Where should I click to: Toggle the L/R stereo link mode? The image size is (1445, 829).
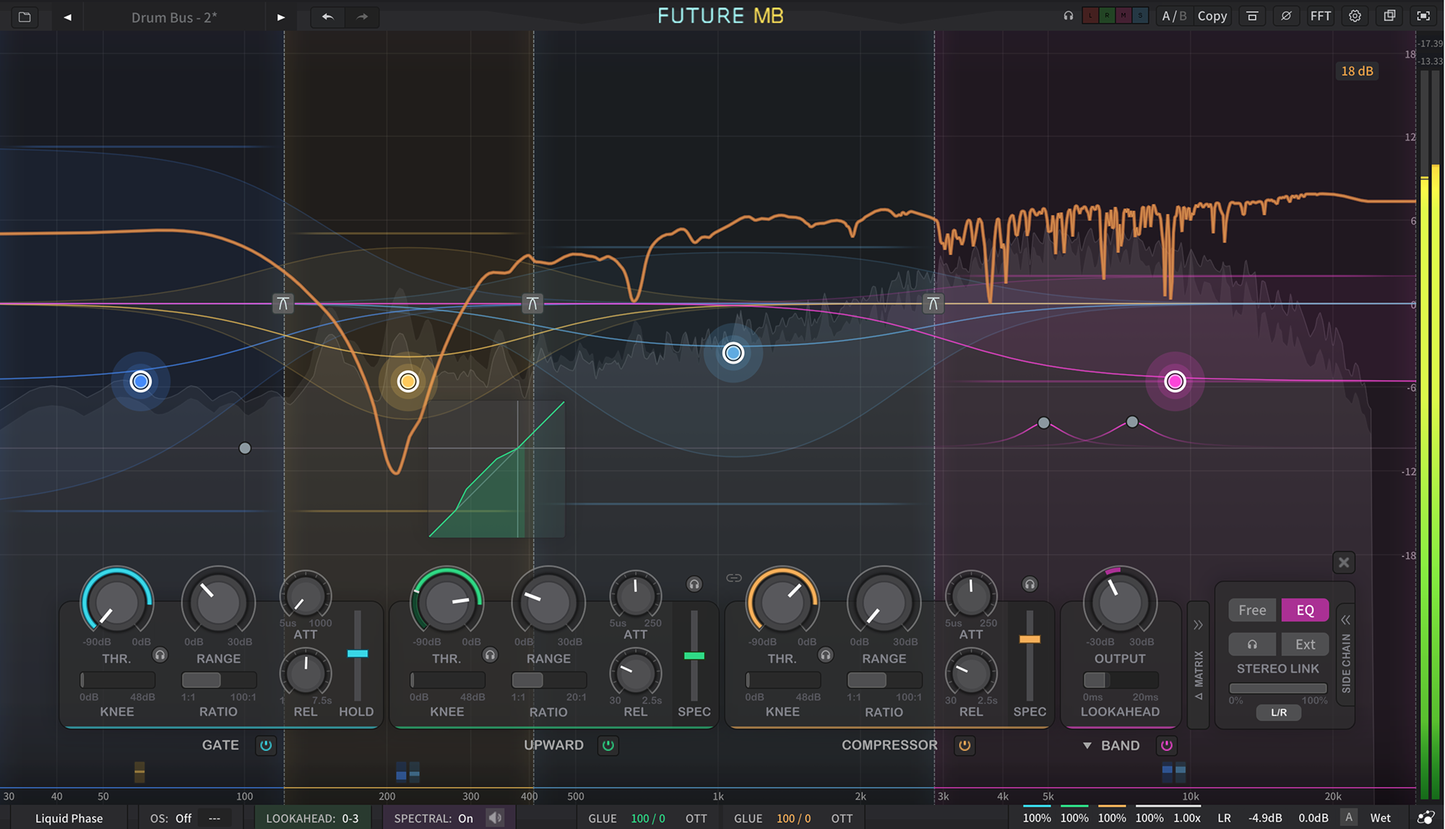tap(1279, 712)
